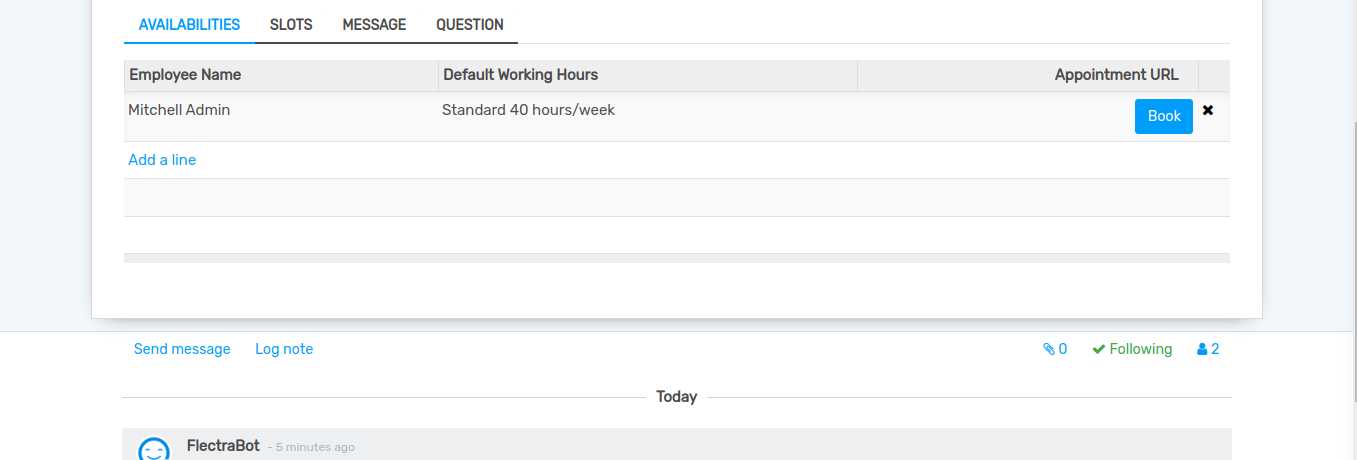Click the Standard 40 hours/week cell

pos(528,111)
